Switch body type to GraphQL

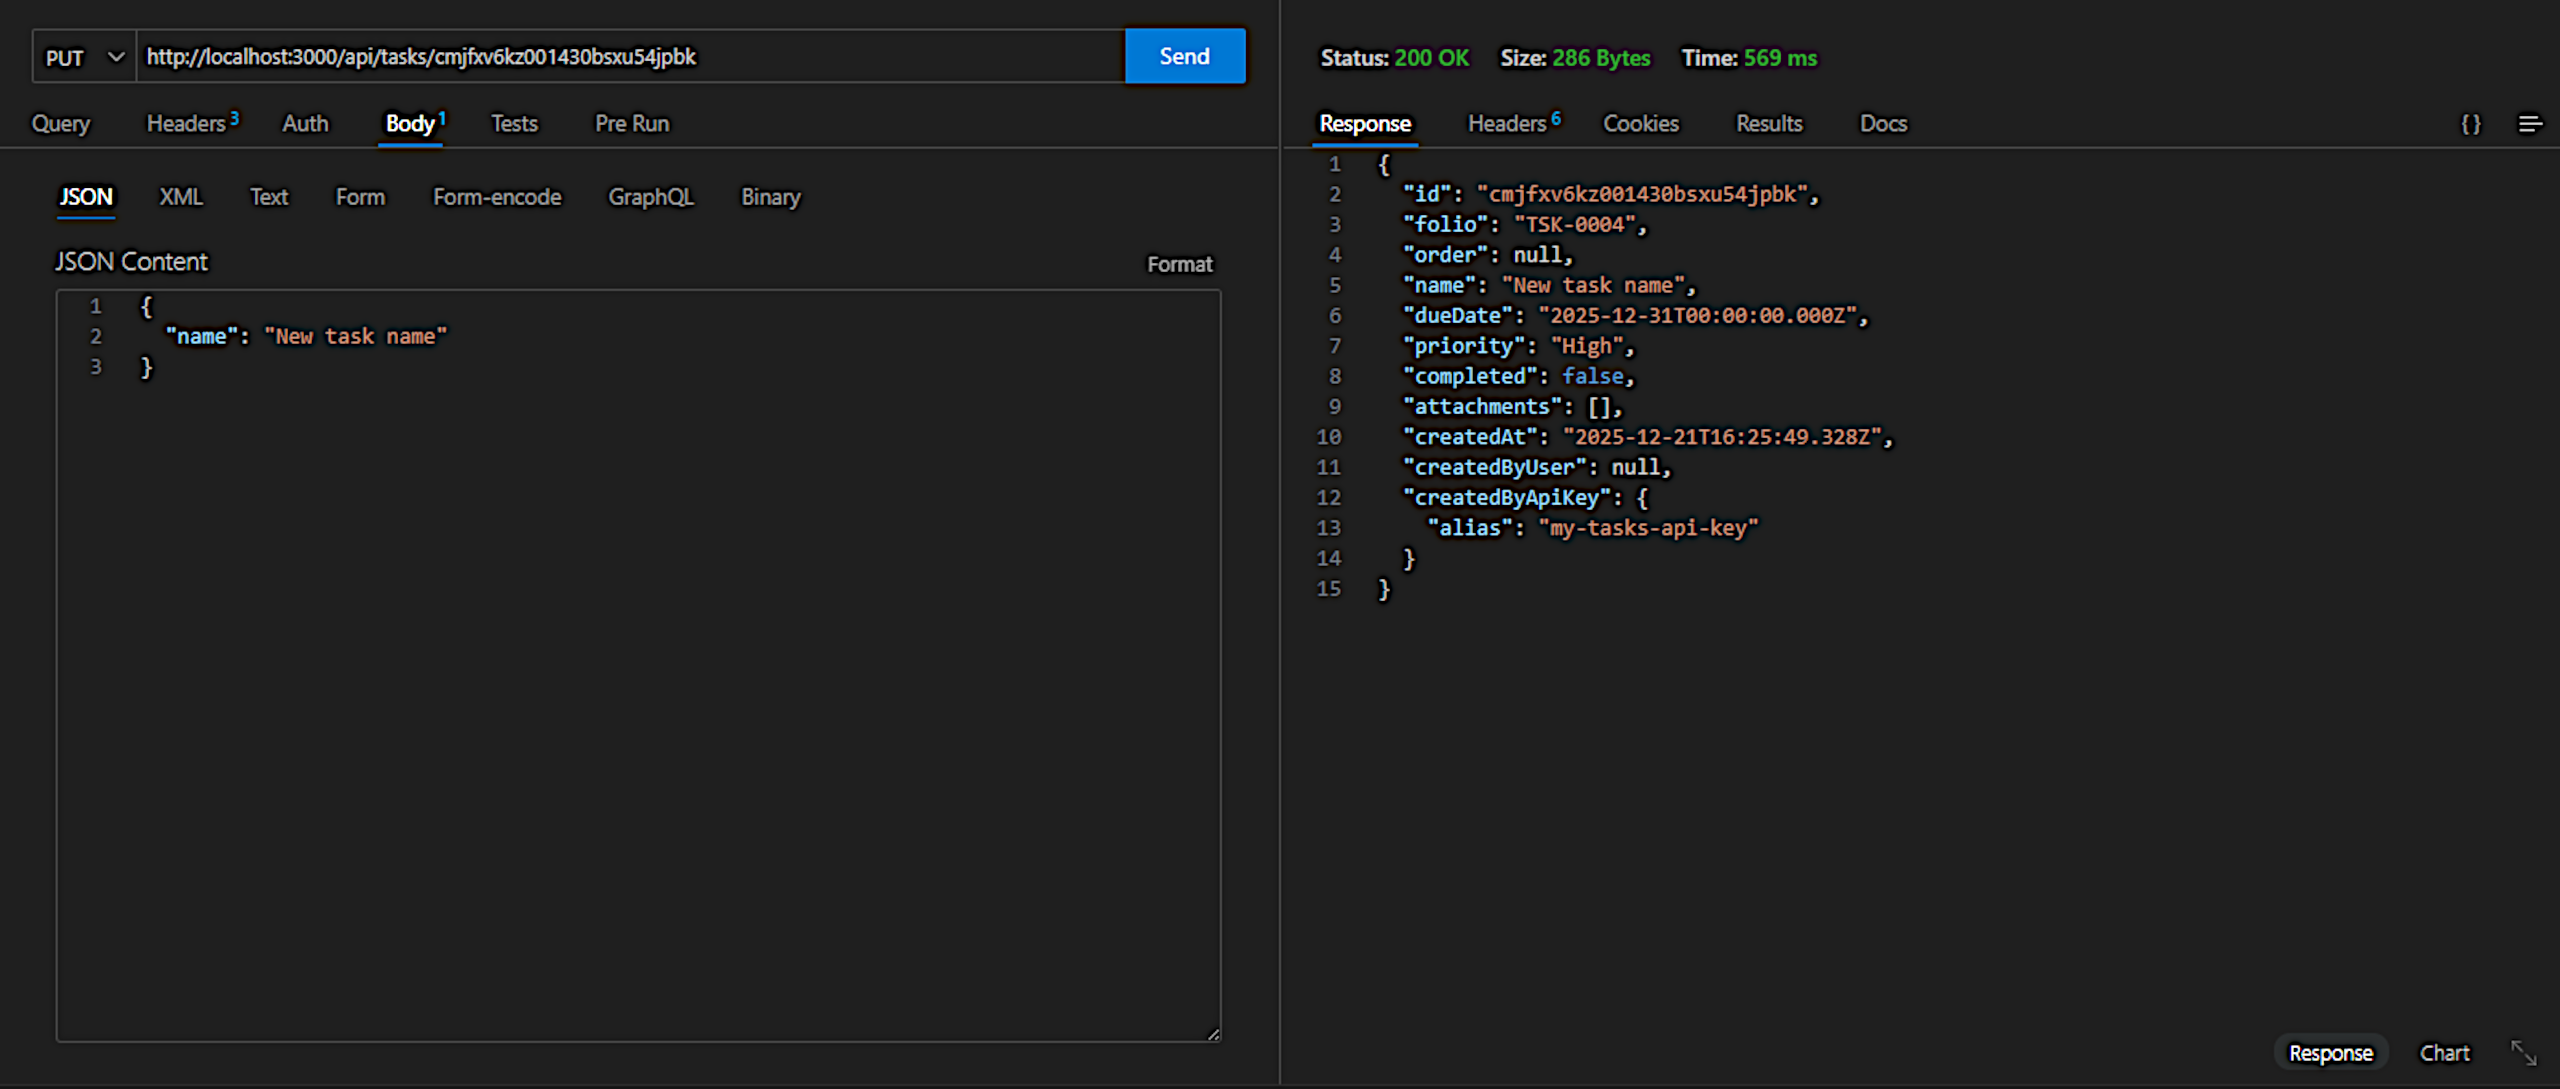[x=650, y=197]
